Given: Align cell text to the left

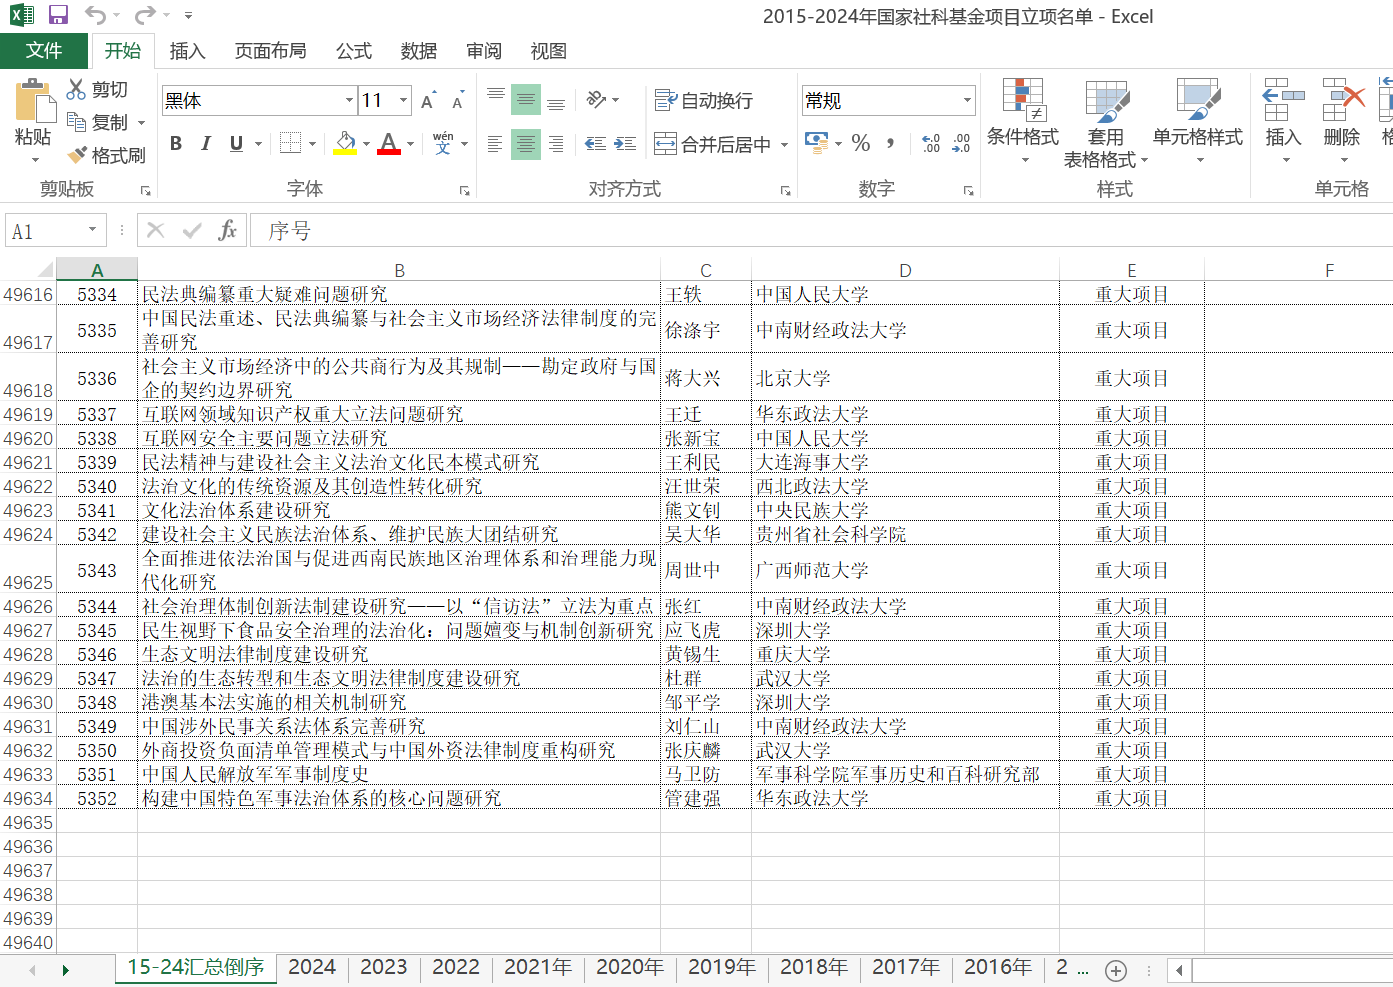Looking at the screenshot, I should coord(495,144).
